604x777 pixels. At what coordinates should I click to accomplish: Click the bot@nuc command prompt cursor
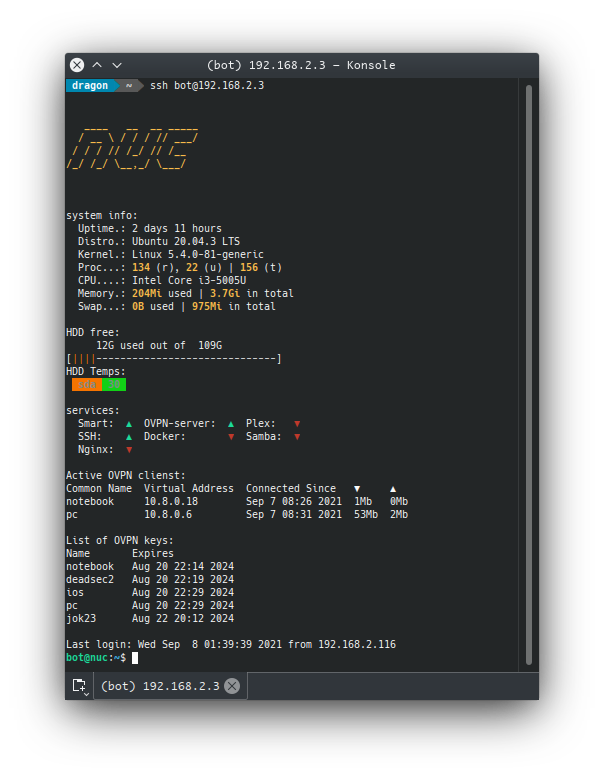pyautogui.click(x=135, y=658)
